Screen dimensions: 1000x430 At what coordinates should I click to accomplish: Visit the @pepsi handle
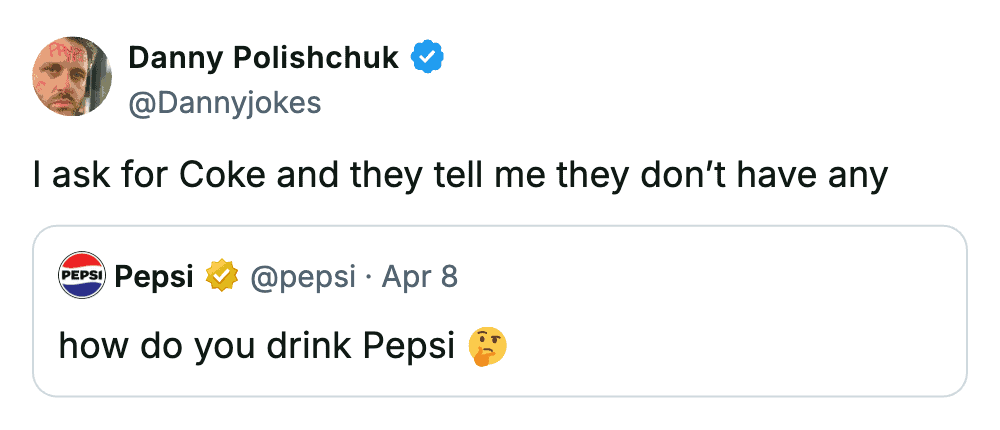tap(301, 276)
